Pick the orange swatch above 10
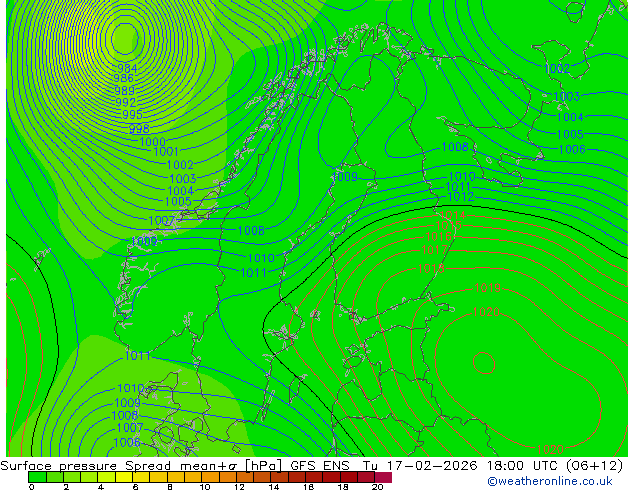 pos(211,477)
